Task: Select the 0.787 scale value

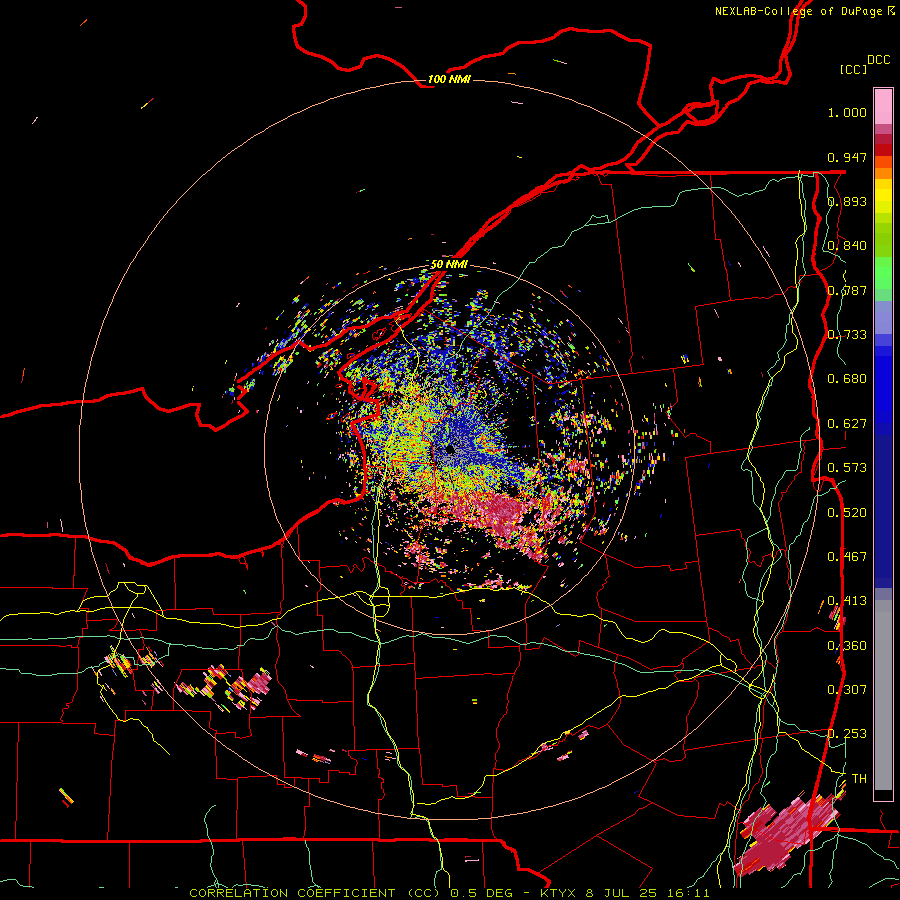Action: pos(847,290)
